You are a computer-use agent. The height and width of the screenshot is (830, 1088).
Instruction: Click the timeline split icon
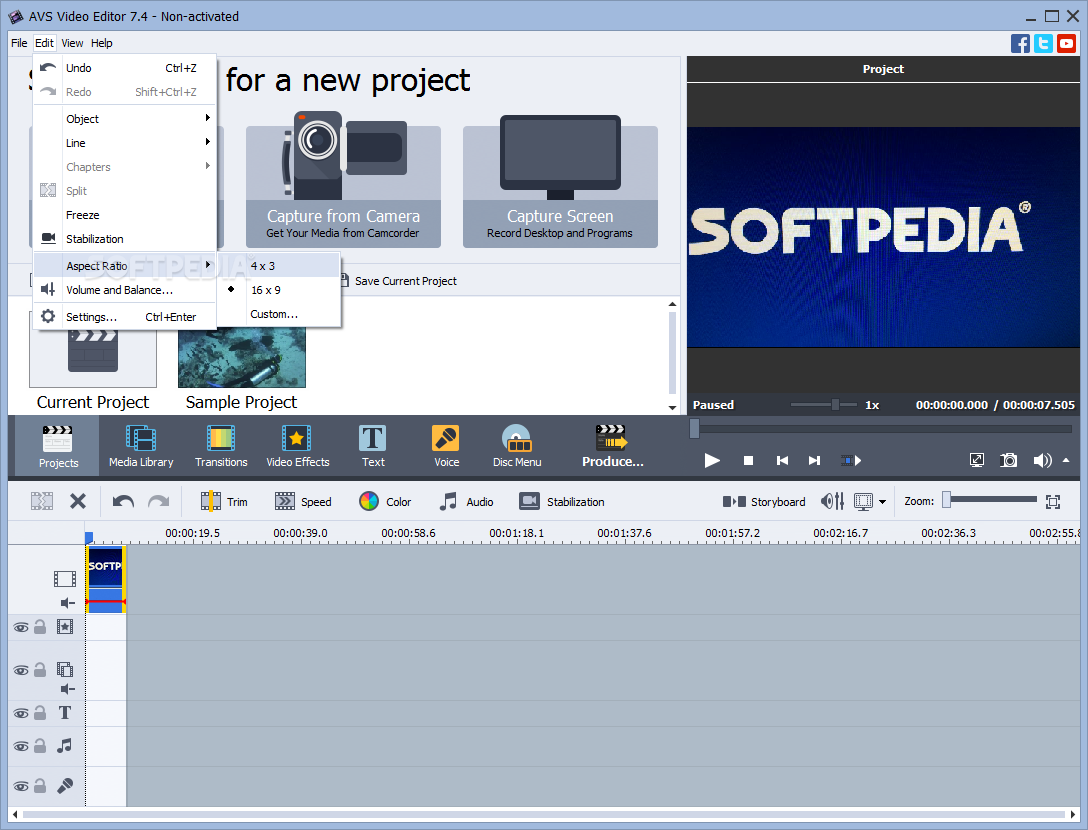[x=42, y=501]
